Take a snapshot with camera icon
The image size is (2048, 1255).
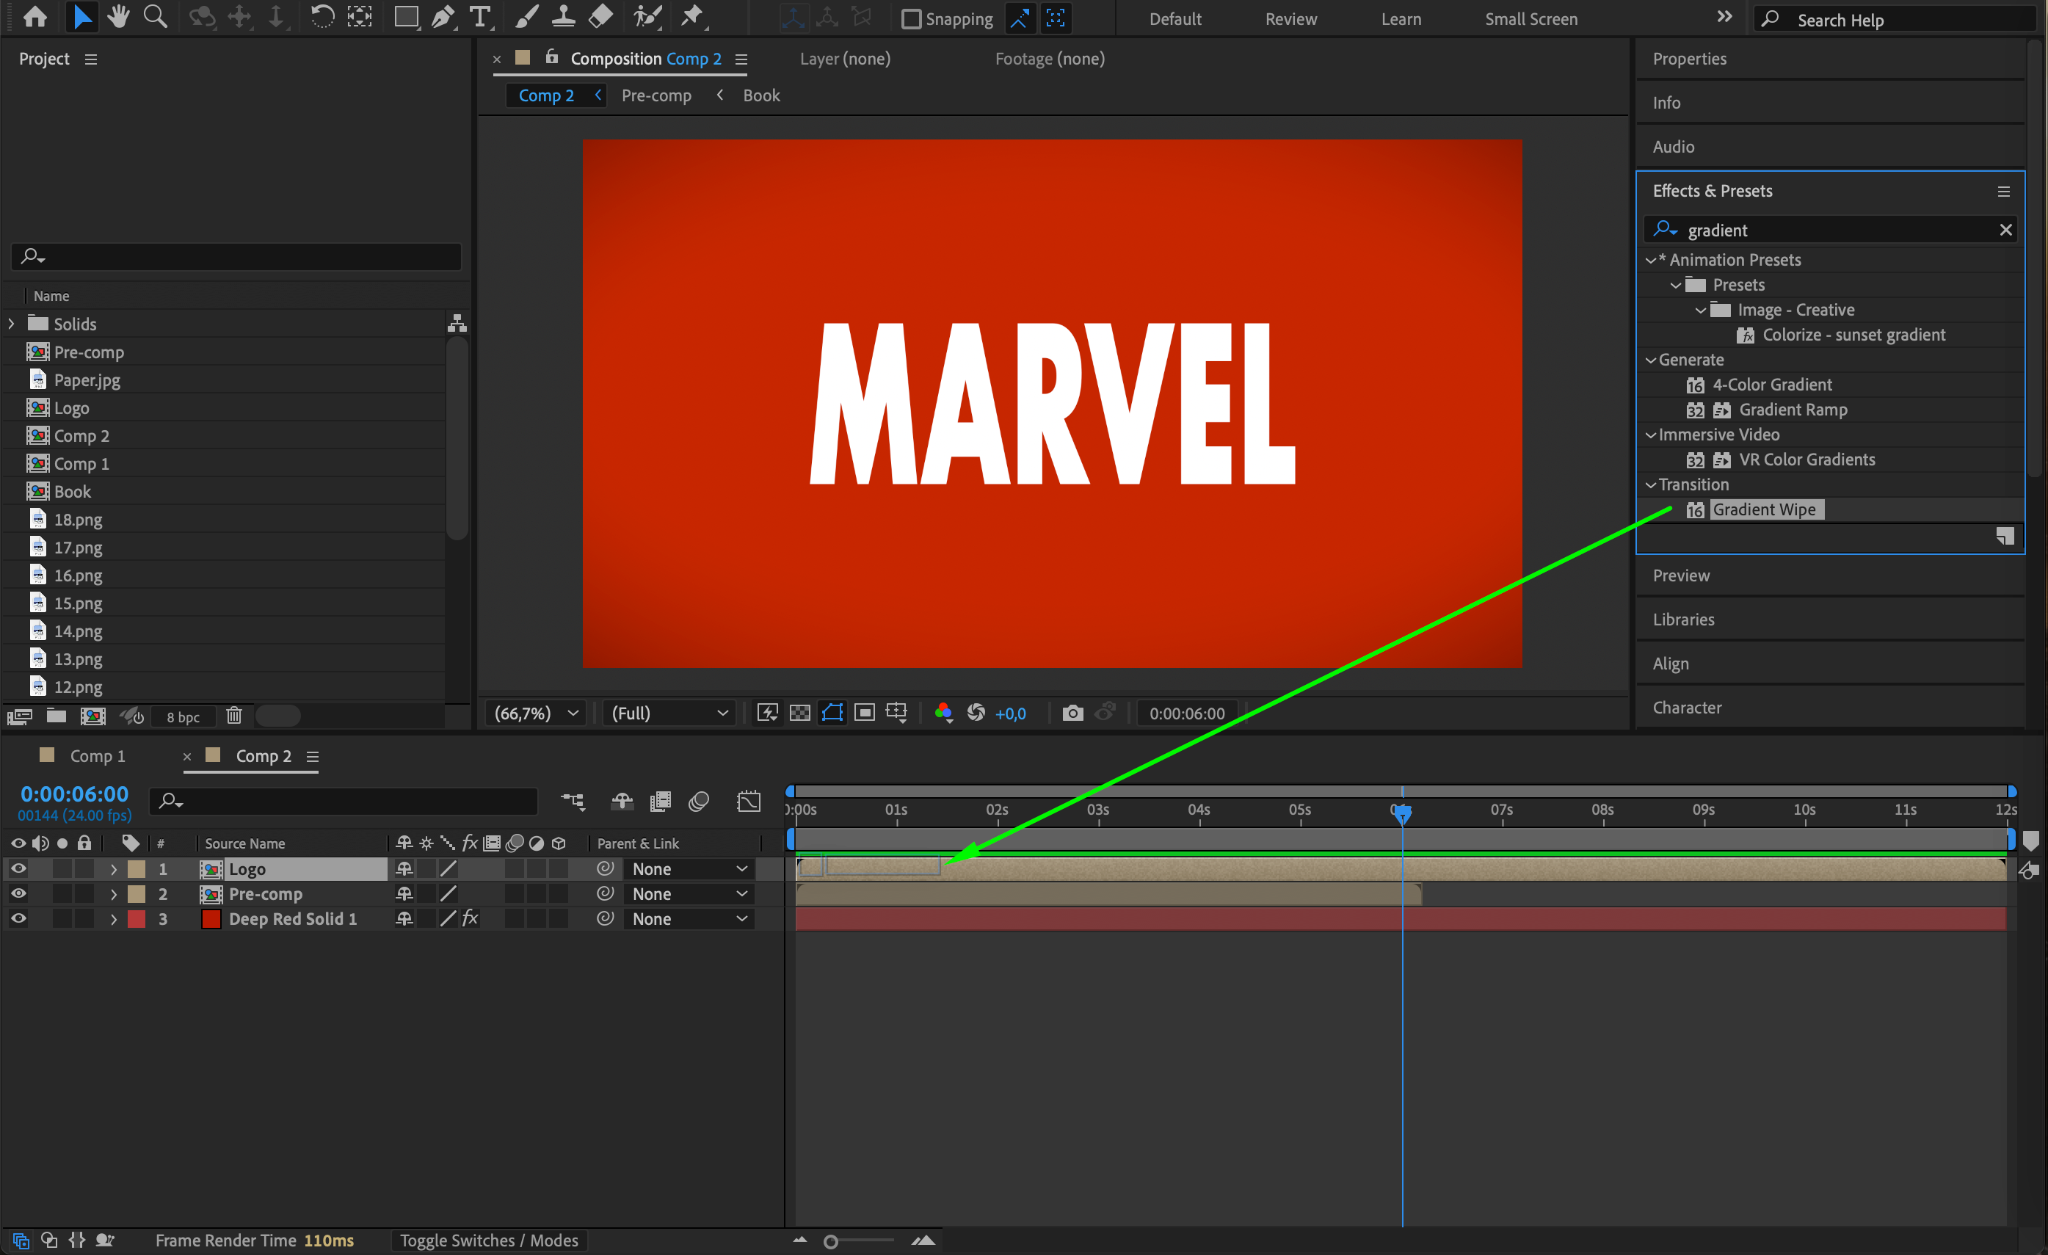coord(1072,713)
